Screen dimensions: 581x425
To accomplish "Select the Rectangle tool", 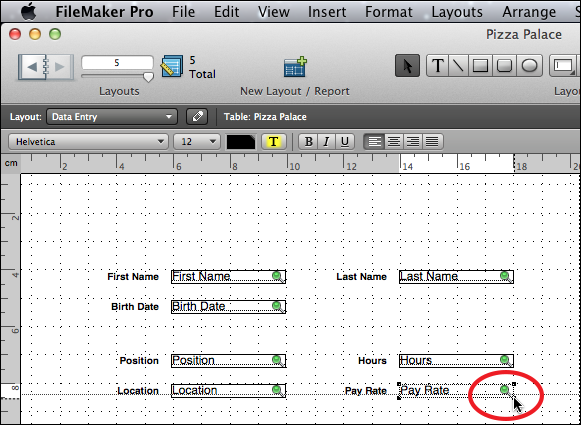I will click(x=480, y=66).
